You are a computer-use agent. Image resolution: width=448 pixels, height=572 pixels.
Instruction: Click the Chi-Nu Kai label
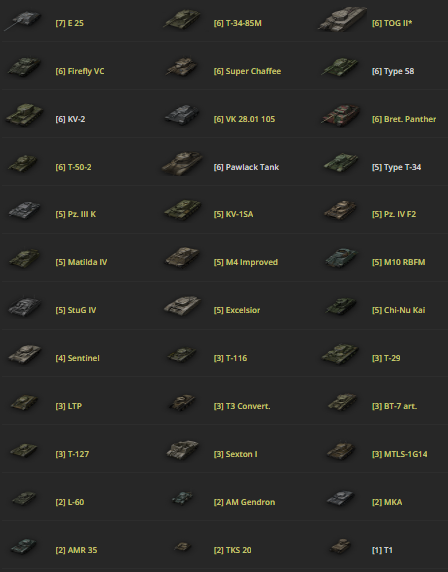tap(398, 310)
